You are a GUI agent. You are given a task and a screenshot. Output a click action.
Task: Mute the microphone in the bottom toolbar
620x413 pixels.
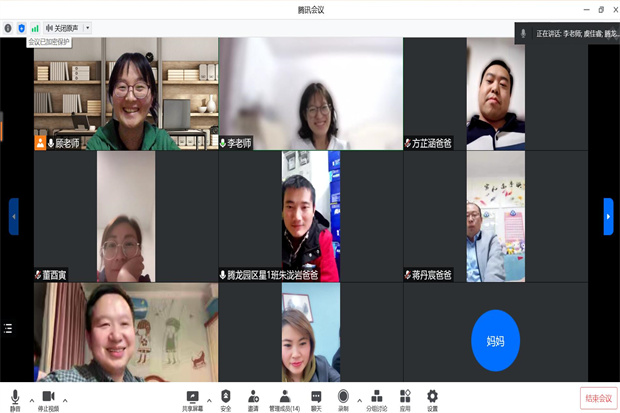click(14, 397)
